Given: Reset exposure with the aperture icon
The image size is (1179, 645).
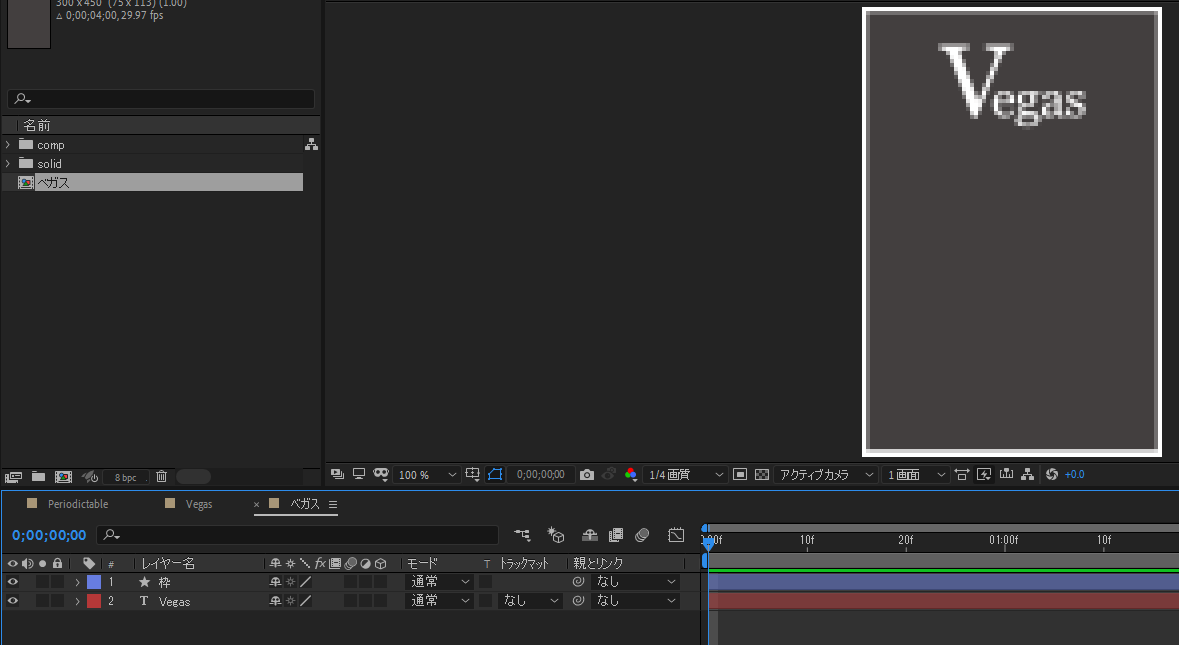Looking at the screenshot, I should [1052, 474].
